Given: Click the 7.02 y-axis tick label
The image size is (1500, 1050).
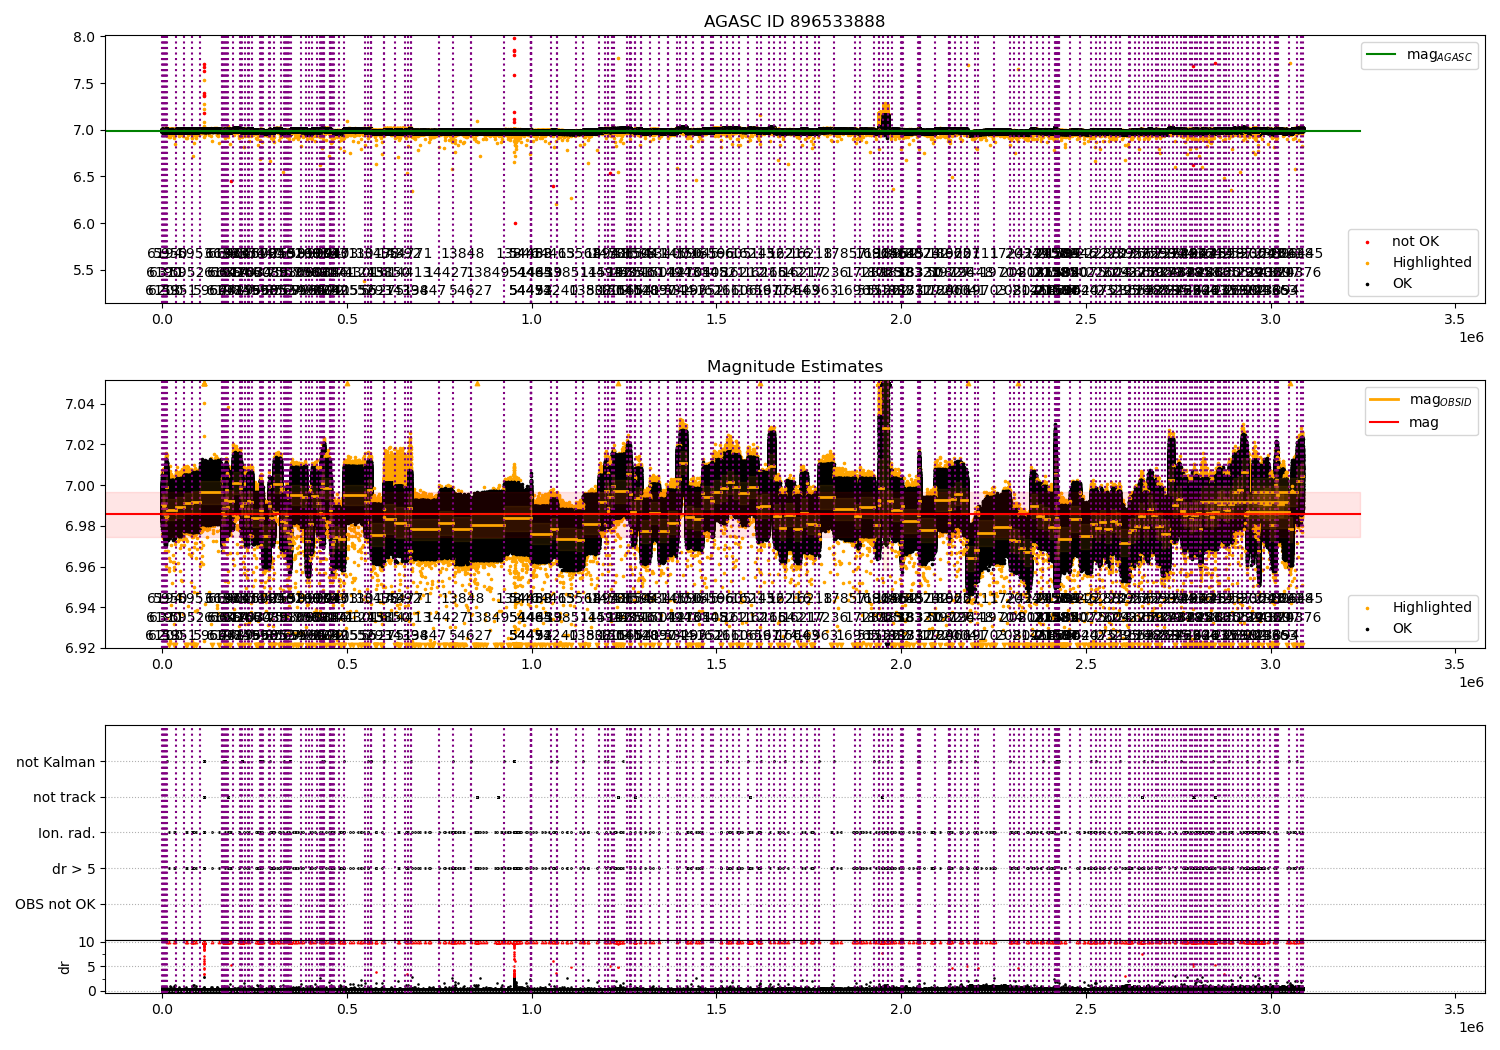Looking at the screenshot, I should (x=81, y=445).
